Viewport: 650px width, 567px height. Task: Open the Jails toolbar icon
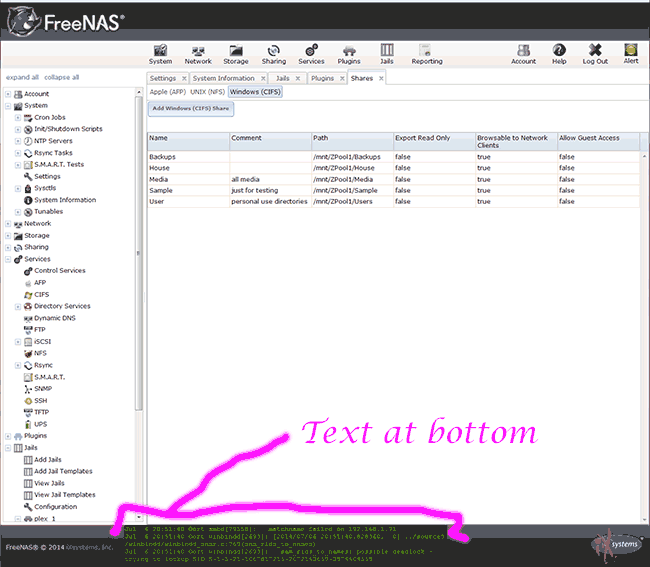[x=387, y=54]
